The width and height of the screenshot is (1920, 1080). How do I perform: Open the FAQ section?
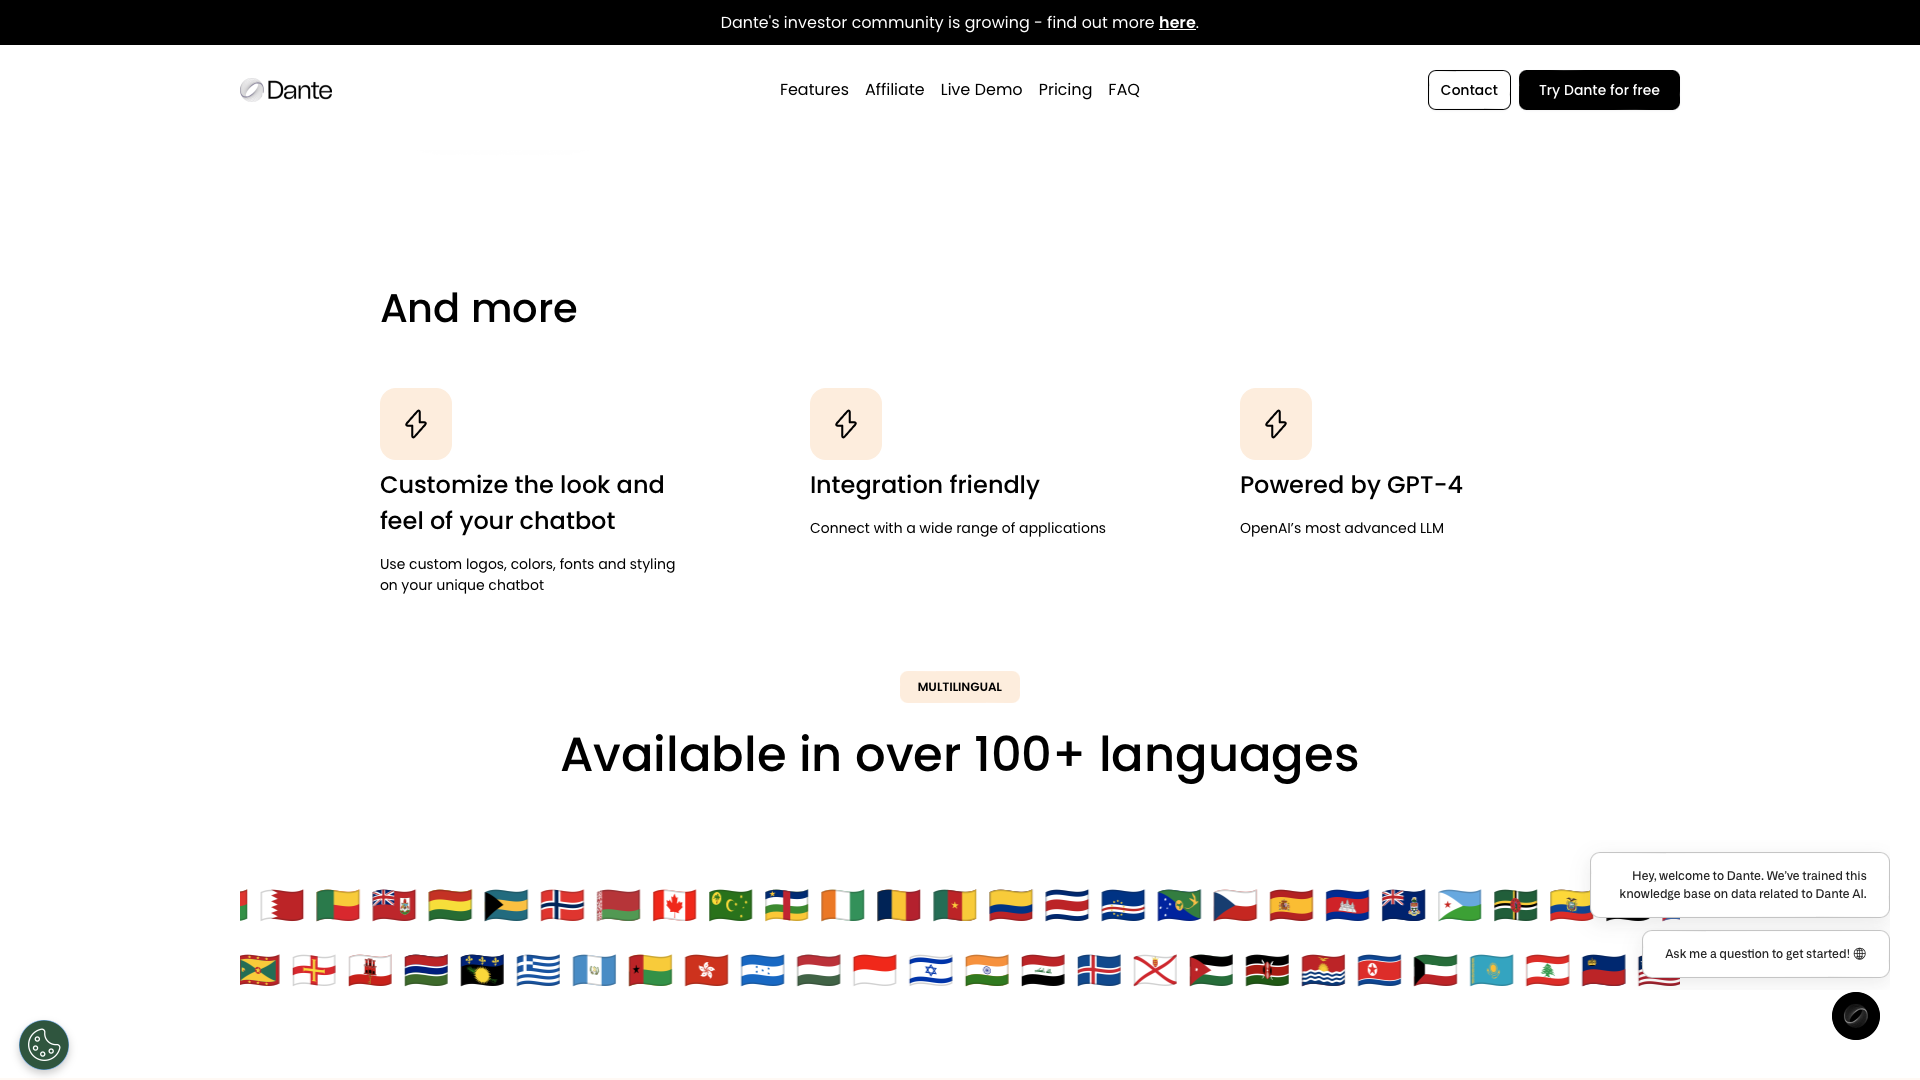coord(1124,90)
